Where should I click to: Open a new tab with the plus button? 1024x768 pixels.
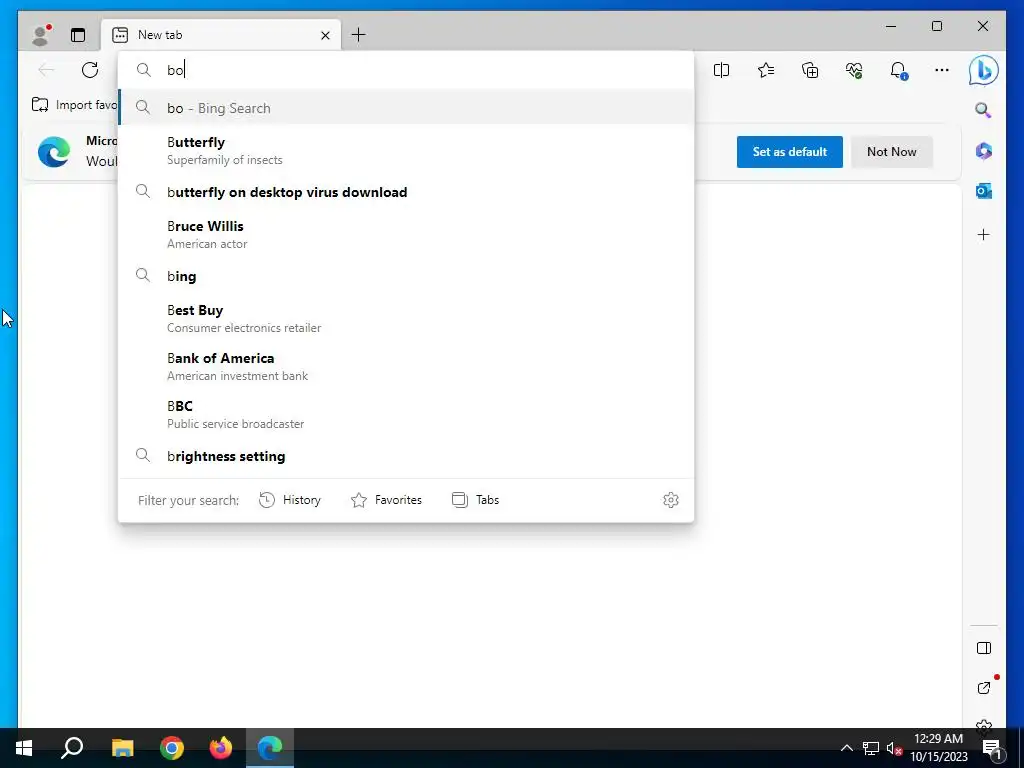coord(359,35)
